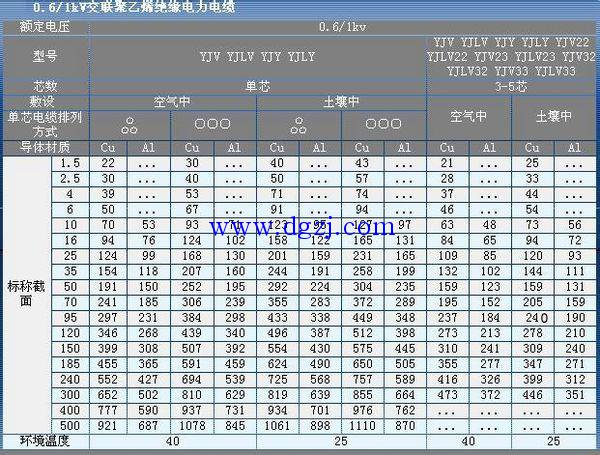Open the www.dgzj.com watermark link
Viewport: 600px width, 455px height.
pyautogui.click(x=300, y=228)
